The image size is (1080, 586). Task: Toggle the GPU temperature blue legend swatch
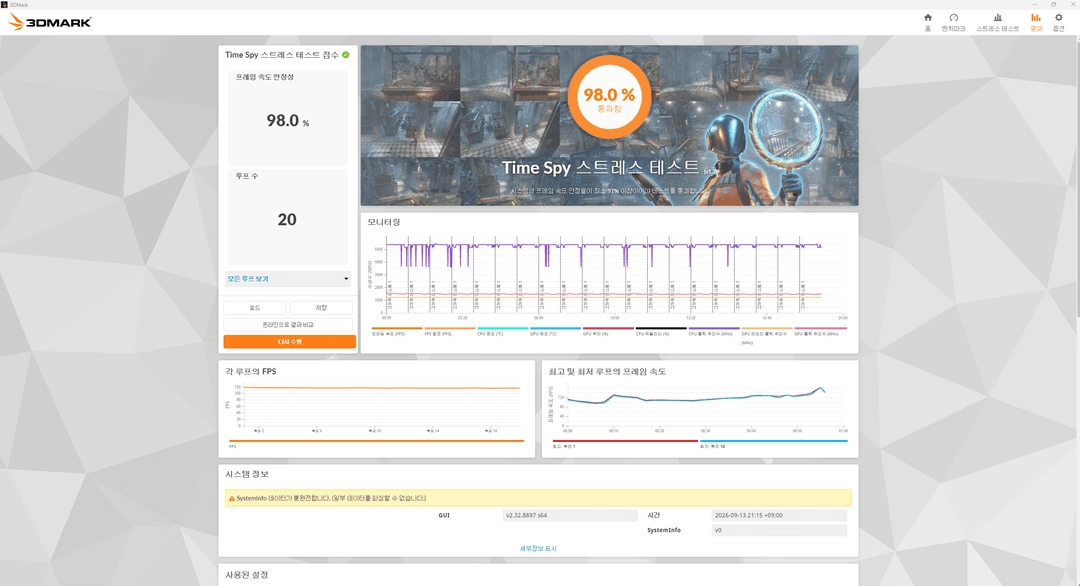pos(555,328)
